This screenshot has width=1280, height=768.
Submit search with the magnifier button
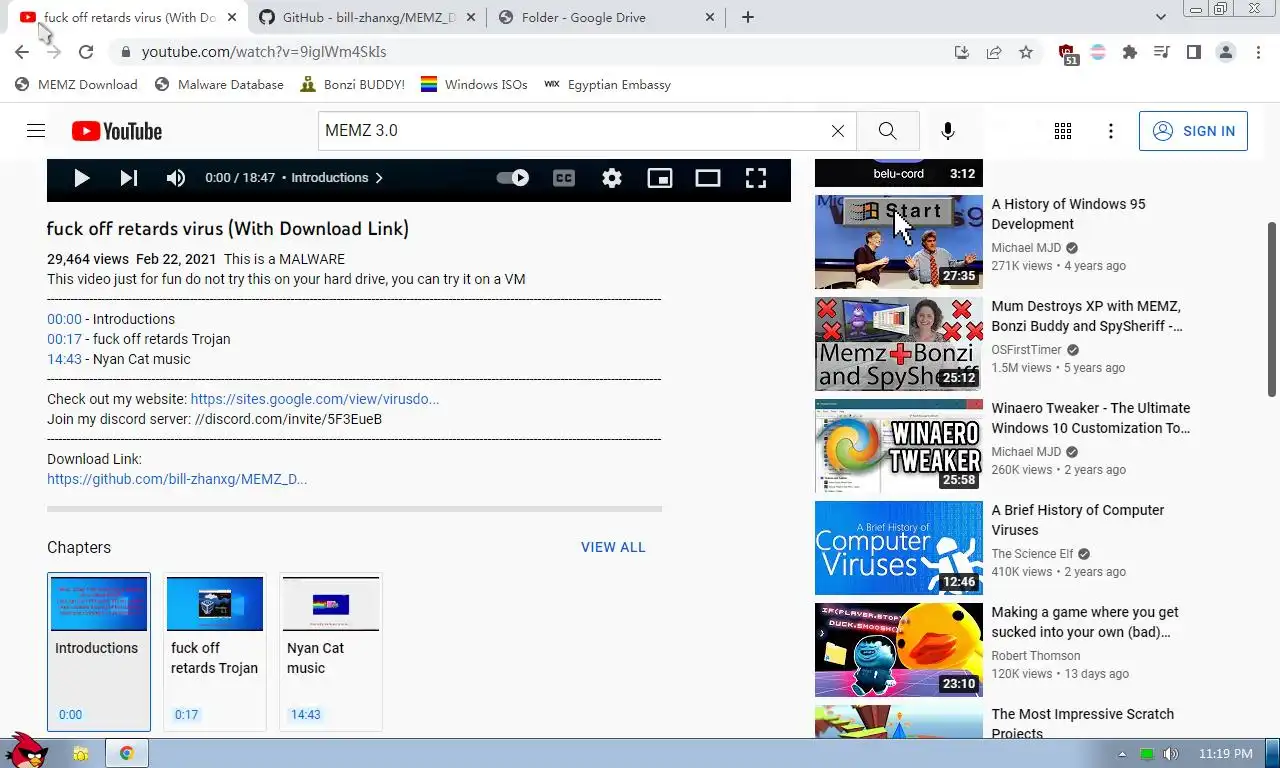coord(887,131)
